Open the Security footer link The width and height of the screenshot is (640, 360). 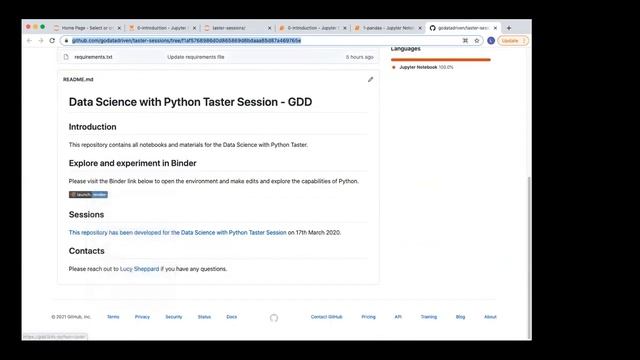click(x=174, y=317)
